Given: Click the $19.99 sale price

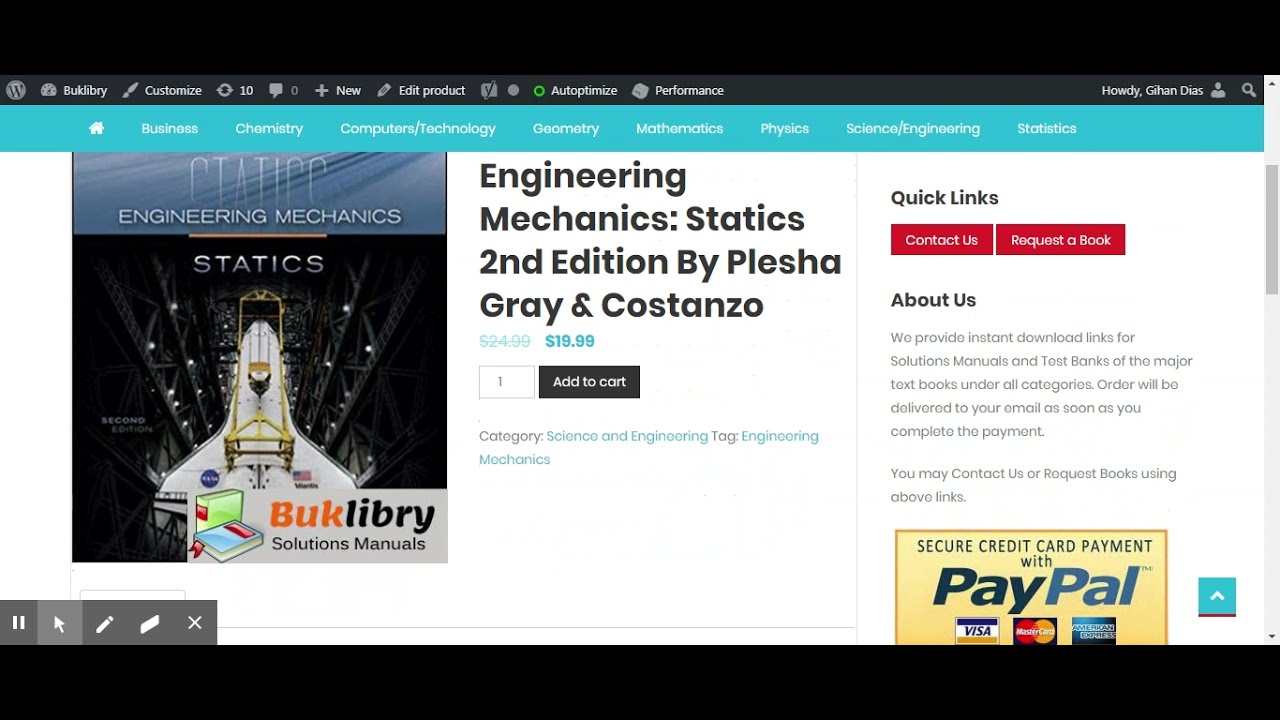Looking at the screenshot, I should (569, 341).
